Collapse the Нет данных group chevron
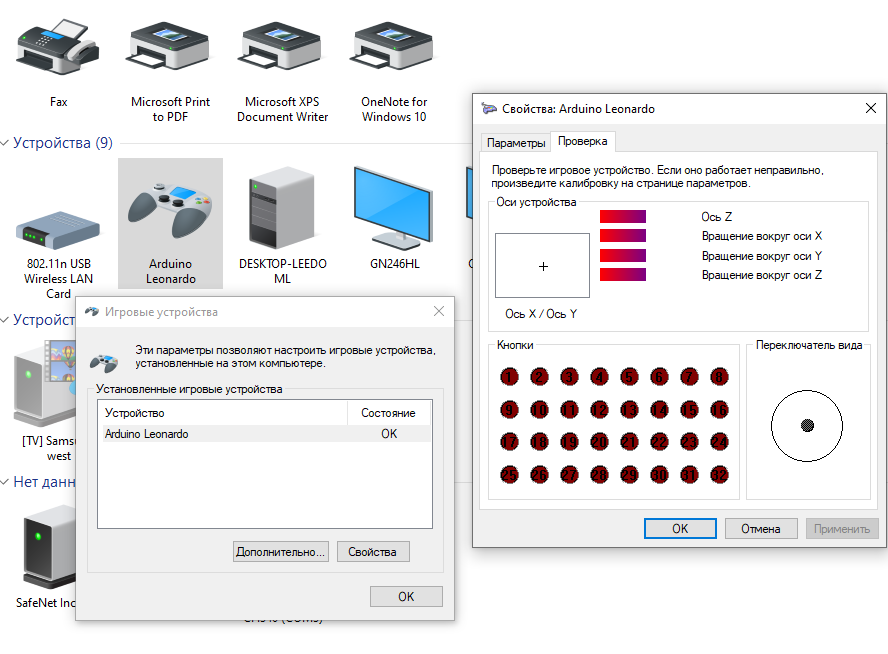The height and width of the screenshot is (654, 888). 6,482
